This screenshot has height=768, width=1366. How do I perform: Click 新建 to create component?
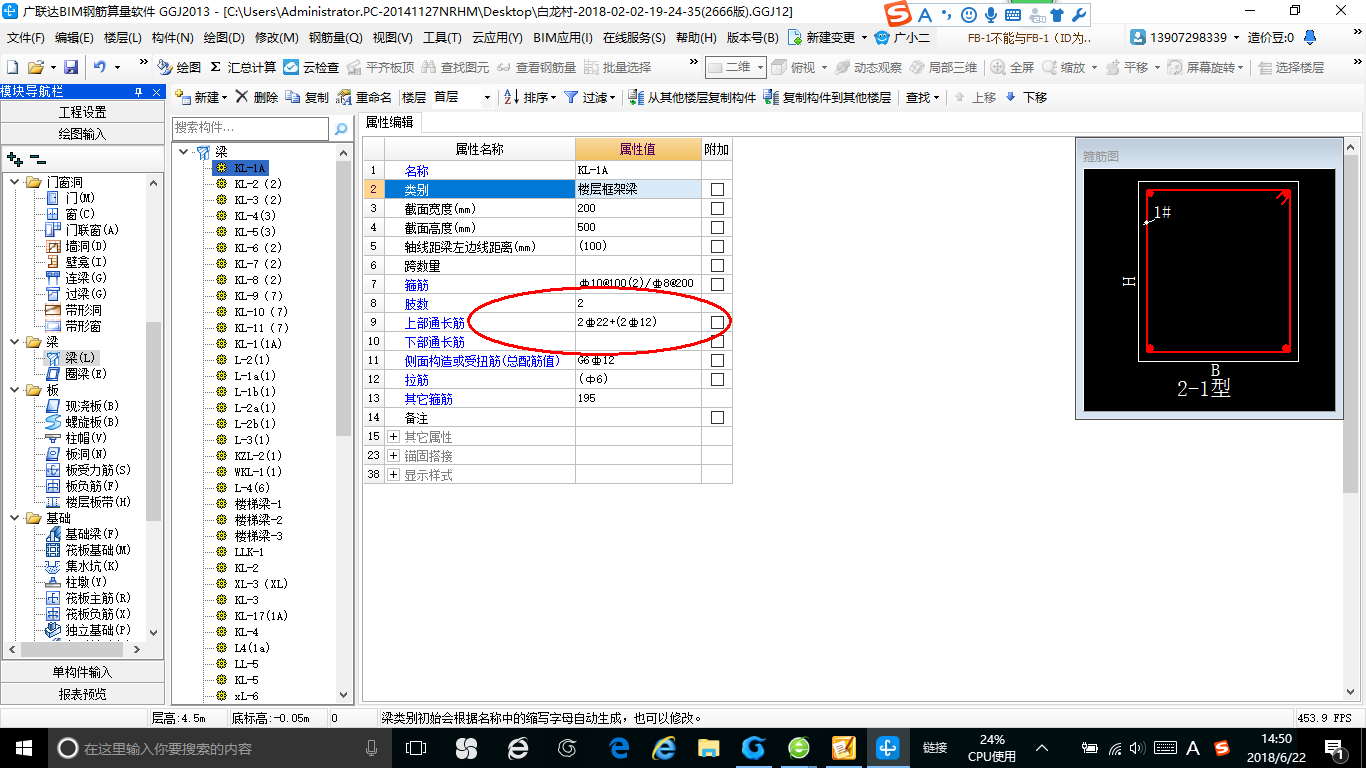point(201,97)
